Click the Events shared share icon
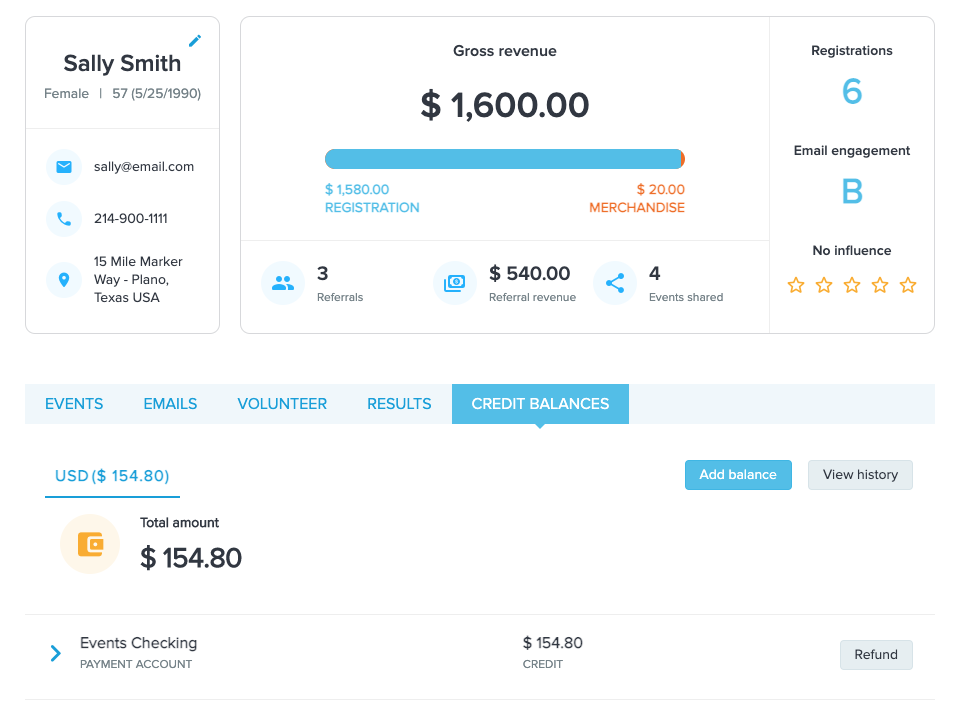Screen dimensions: 957x717 615,283
